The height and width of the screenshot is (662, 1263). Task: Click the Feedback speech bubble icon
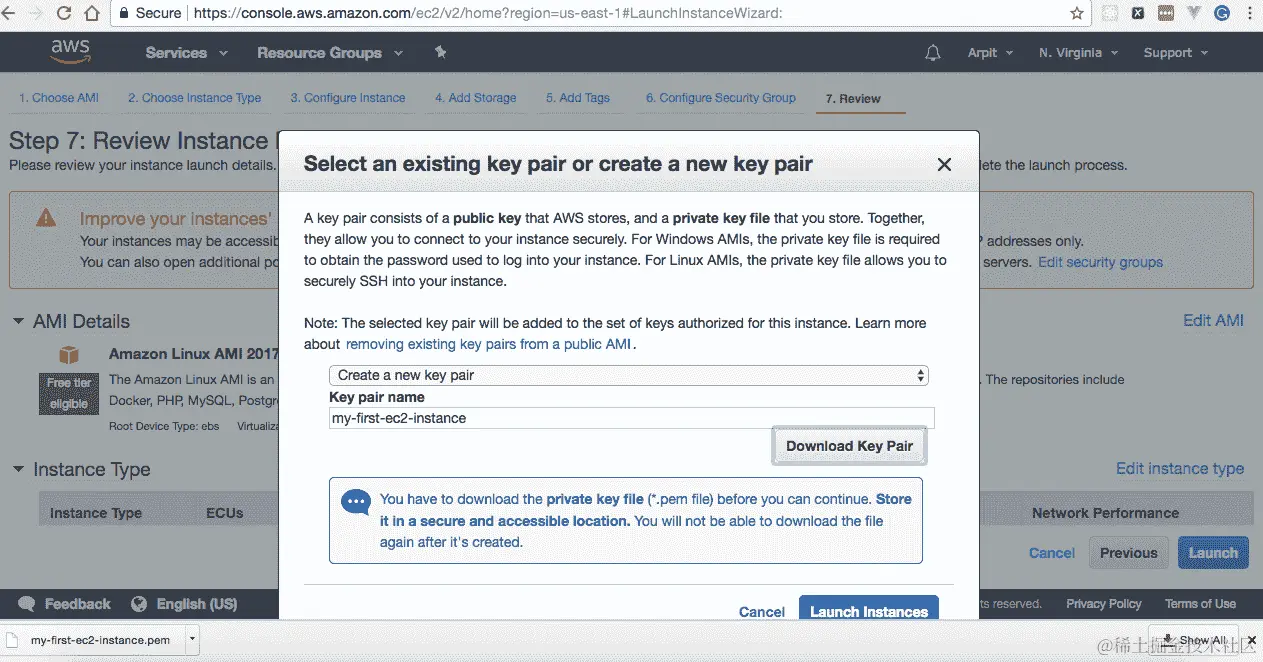coord(28,604)
